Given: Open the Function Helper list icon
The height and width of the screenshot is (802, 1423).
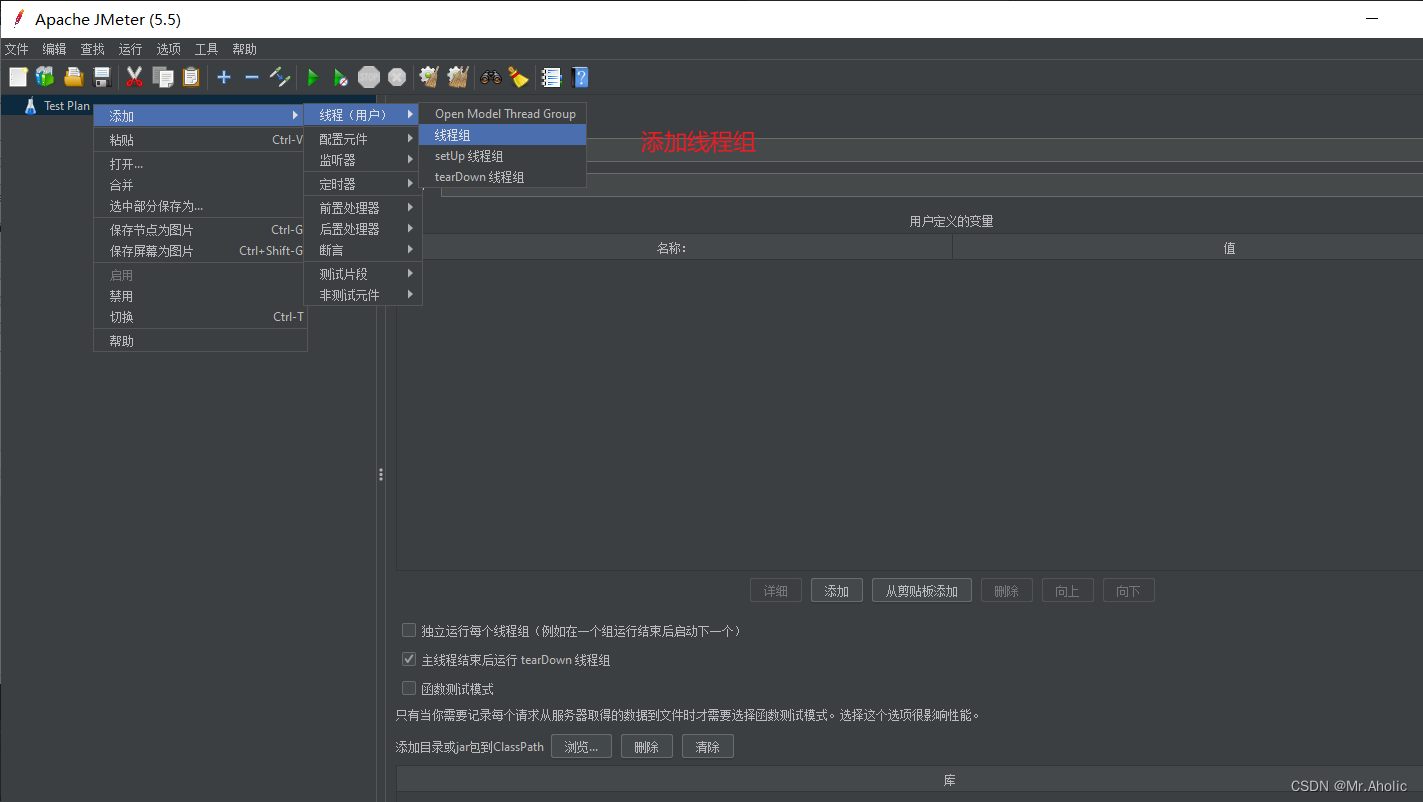Looking at the screenshot, I should (551, 77).
